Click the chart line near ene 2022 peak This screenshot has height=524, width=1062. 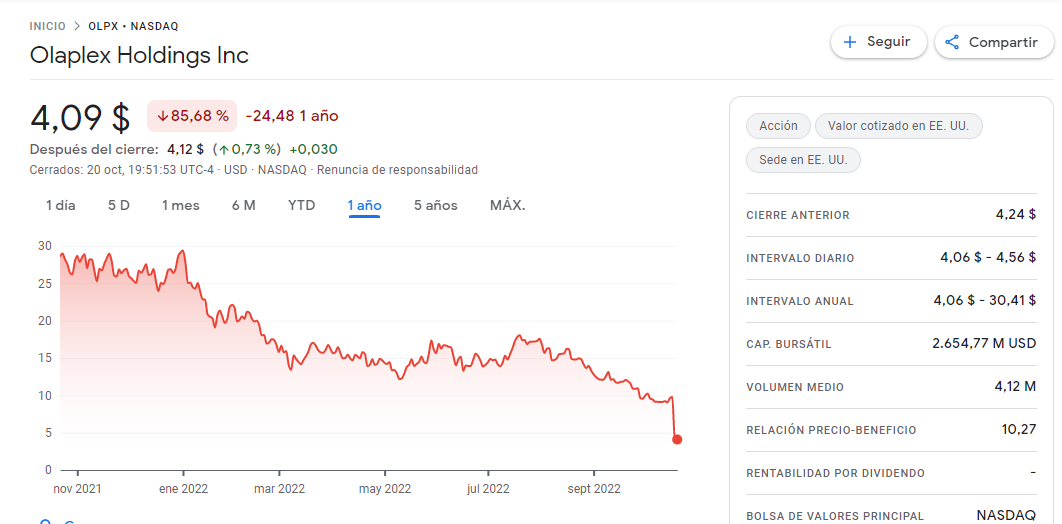click(x=182, y=252)
